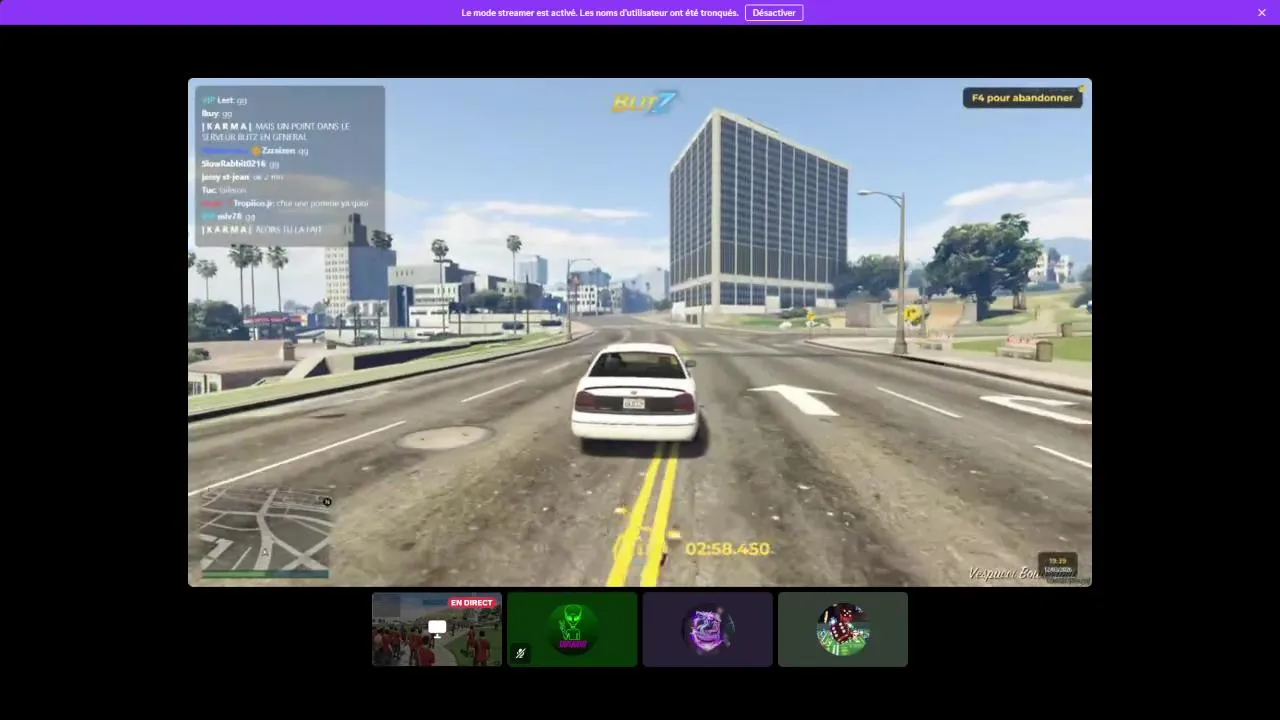Click the muted microphone icon on the alien tile
This screenshot has width=1280, height=720.
click(520, 653)
